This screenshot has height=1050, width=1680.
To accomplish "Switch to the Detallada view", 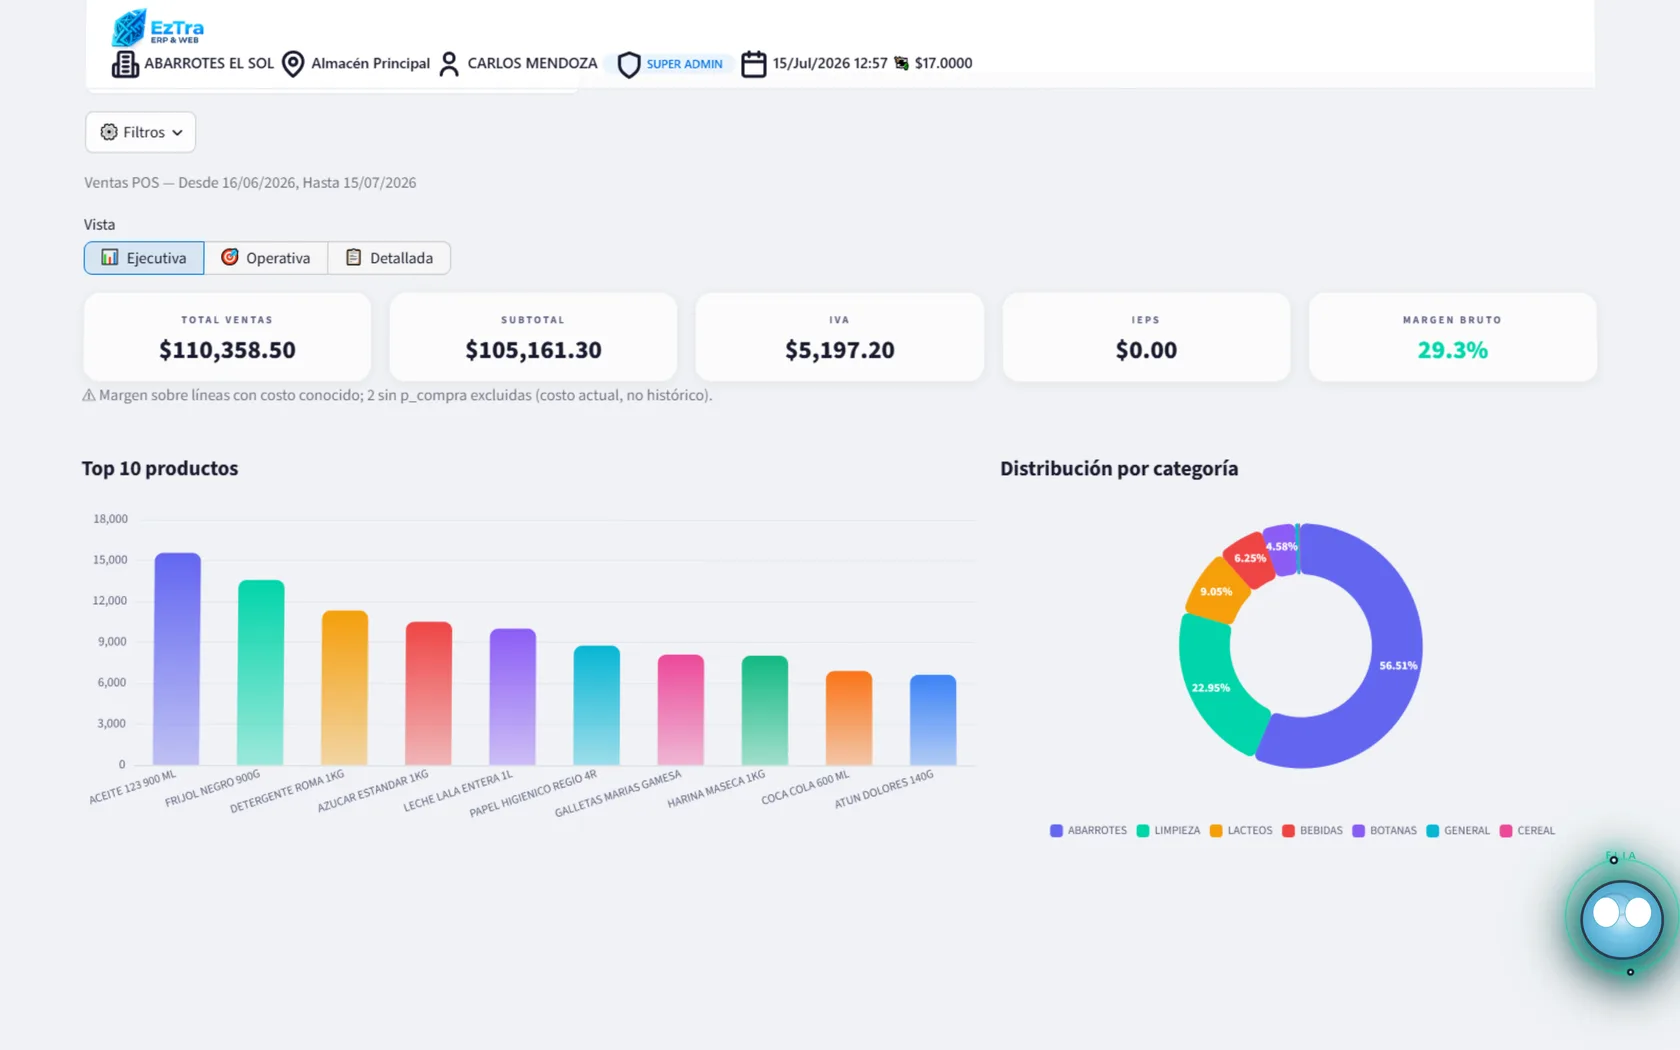I will click(389, 258).
